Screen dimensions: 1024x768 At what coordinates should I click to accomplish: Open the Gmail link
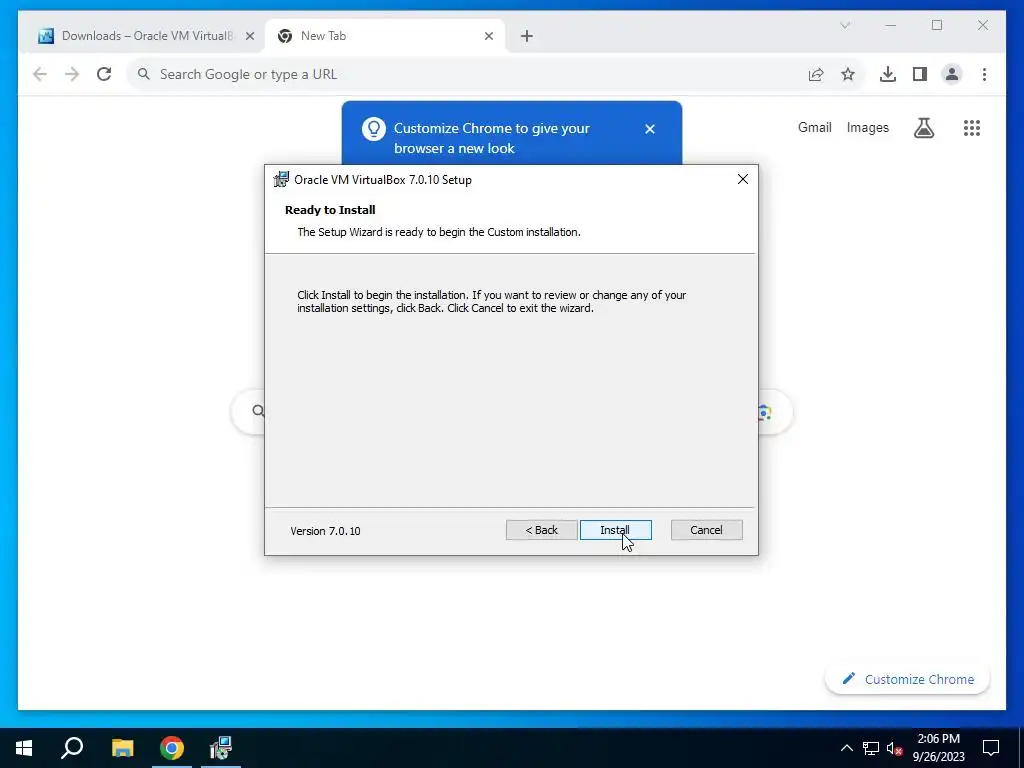coord(814,127)
